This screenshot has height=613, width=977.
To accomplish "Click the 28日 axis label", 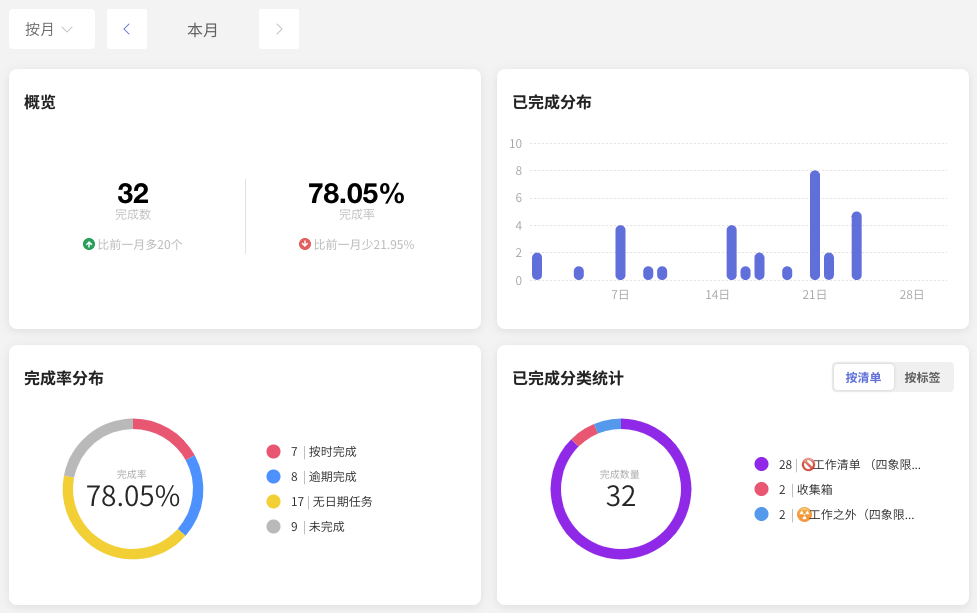I will click(x=912, y=295).
